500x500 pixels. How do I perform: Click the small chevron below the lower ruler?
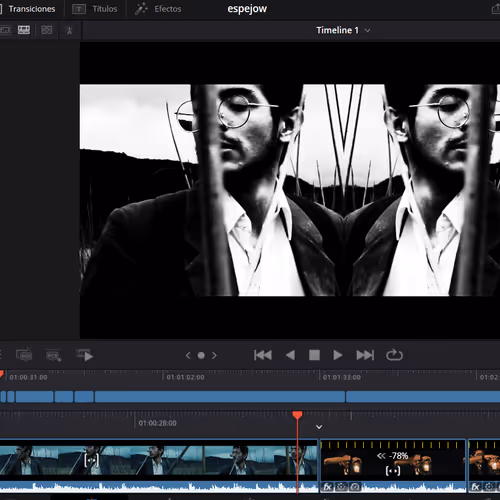point(319,427)
